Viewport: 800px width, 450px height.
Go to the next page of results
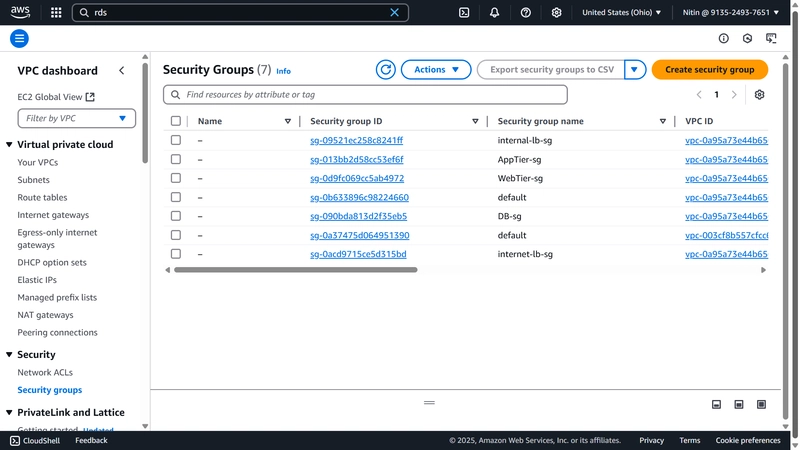(734, 94)
